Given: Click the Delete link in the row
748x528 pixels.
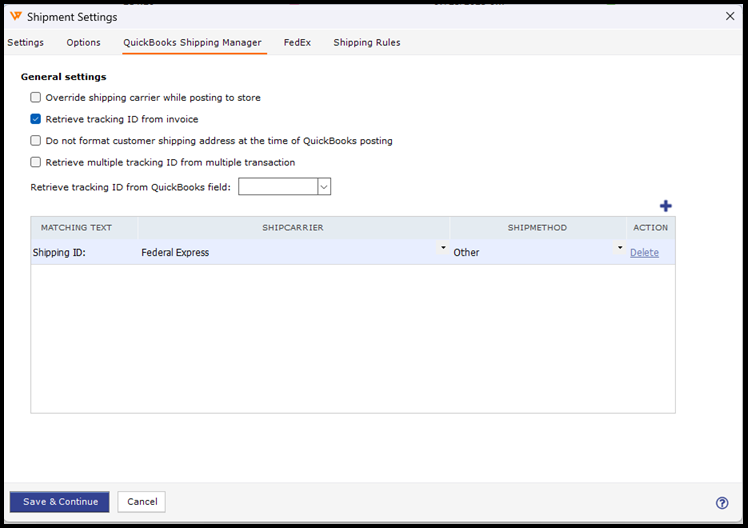Looking at the screenshot, I should click(644, 253).
